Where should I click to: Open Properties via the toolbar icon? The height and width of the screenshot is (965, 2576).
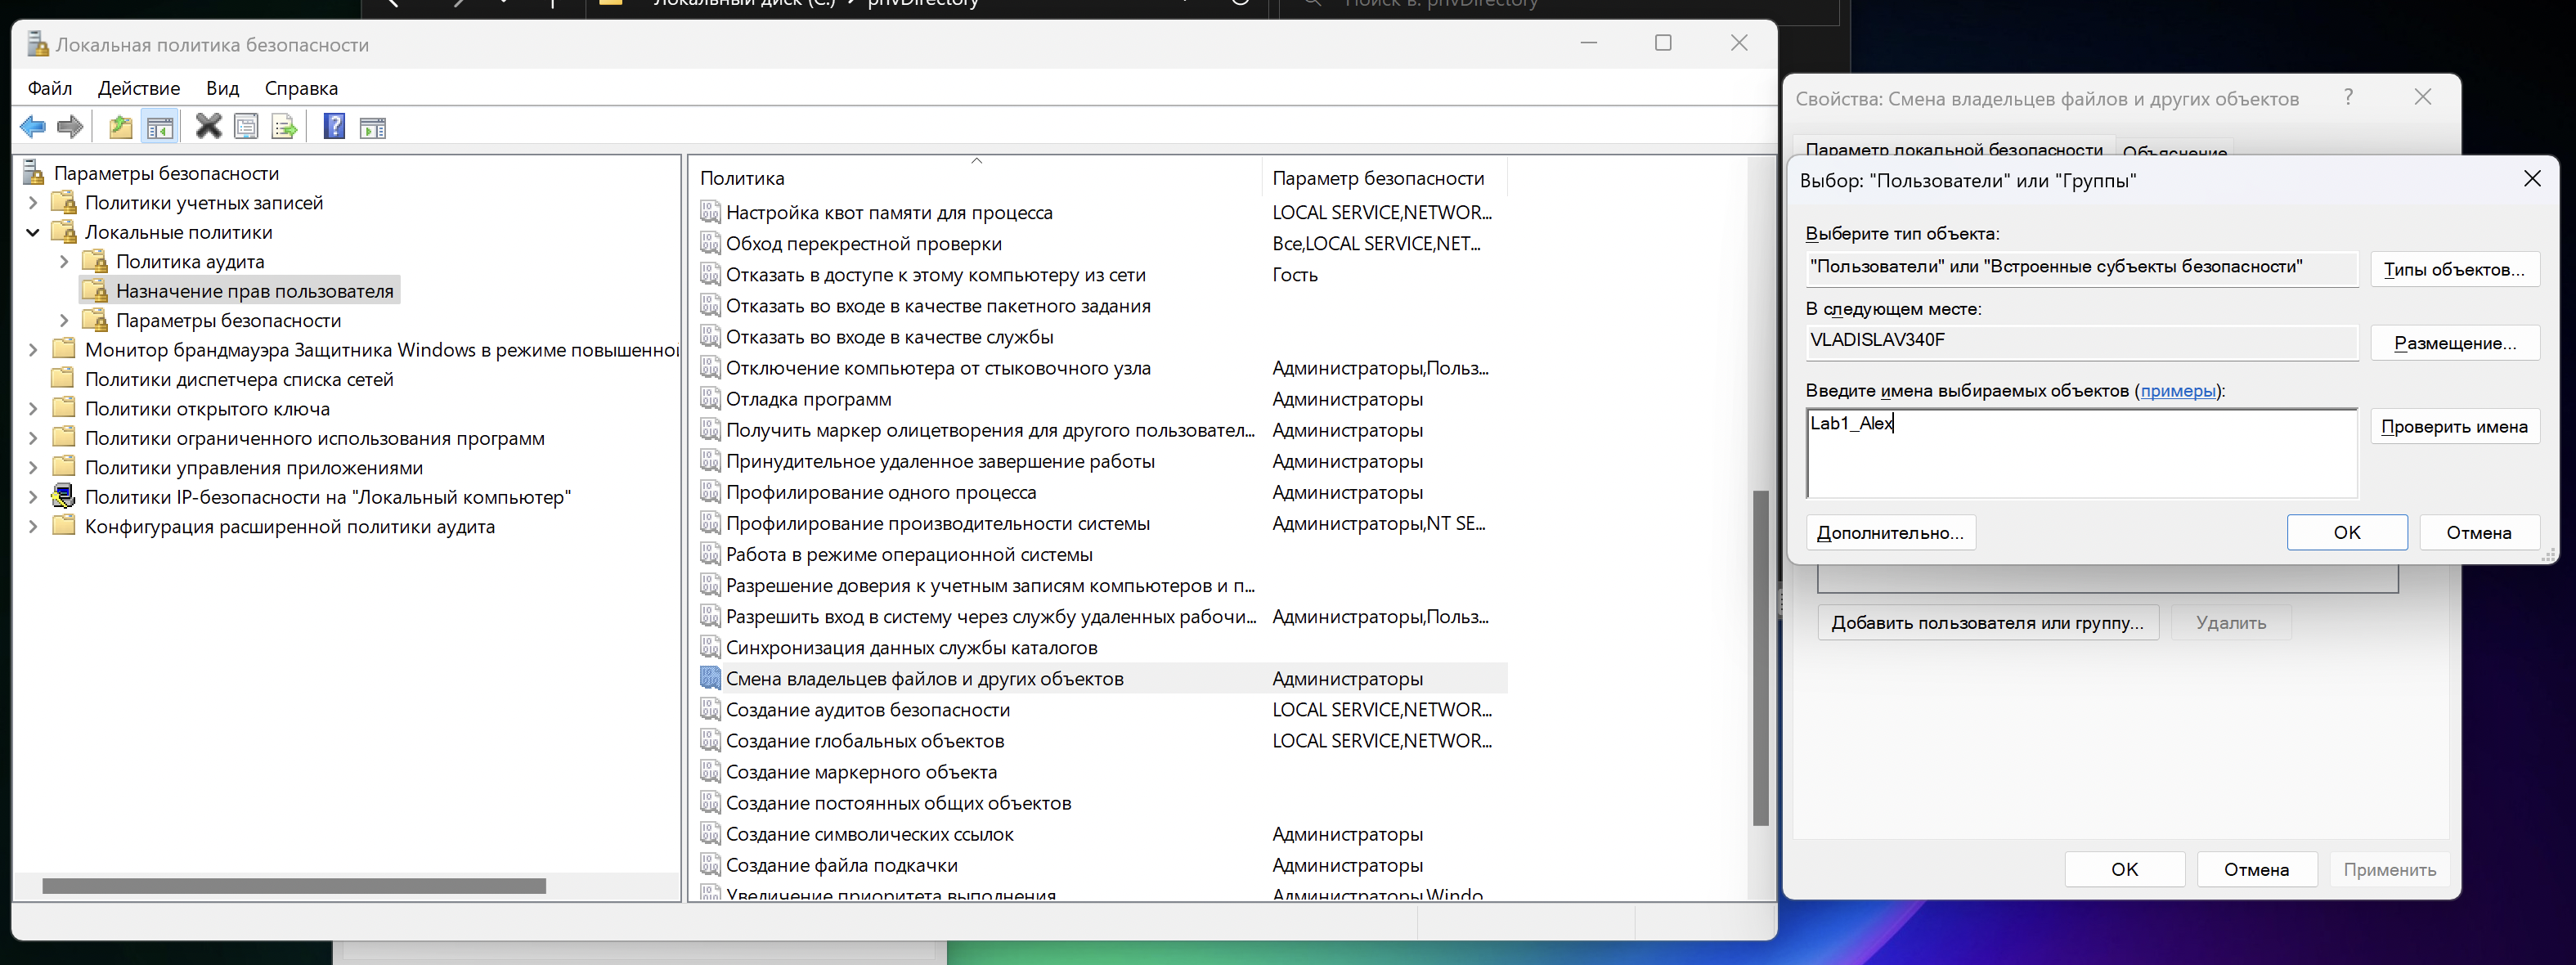tap(246, 127)
